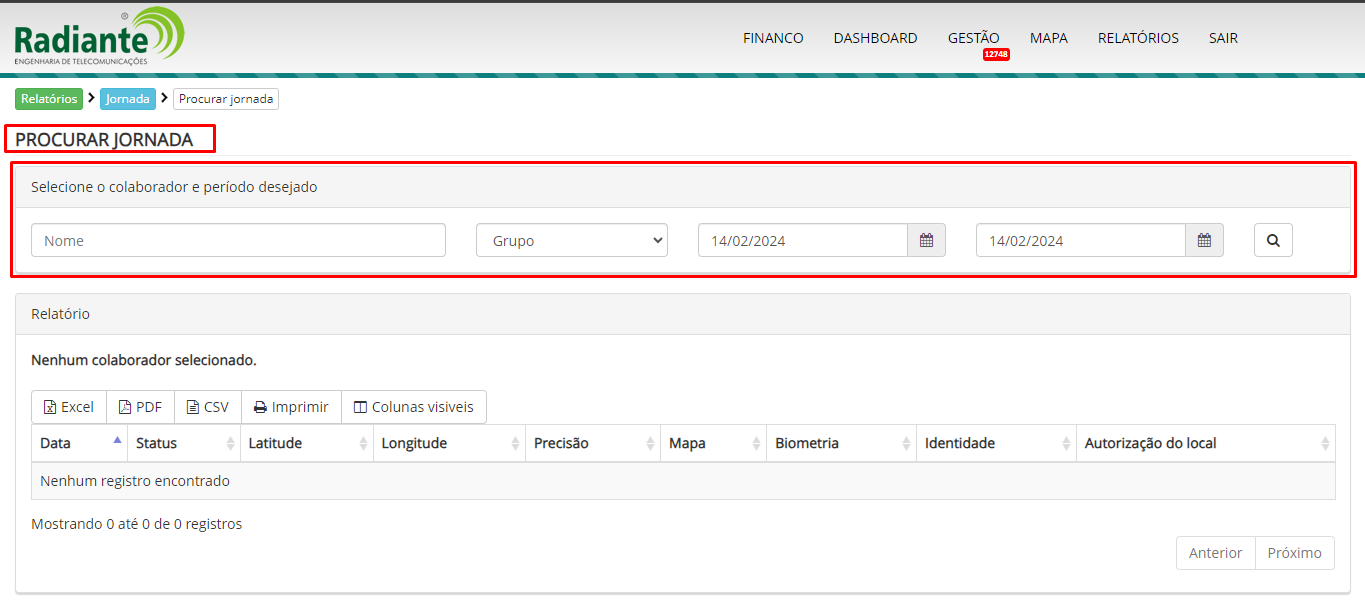Go to DASHBOARD in top navigation
Viewport: 1365px width, 607px height.
click(x=875, y=38)
